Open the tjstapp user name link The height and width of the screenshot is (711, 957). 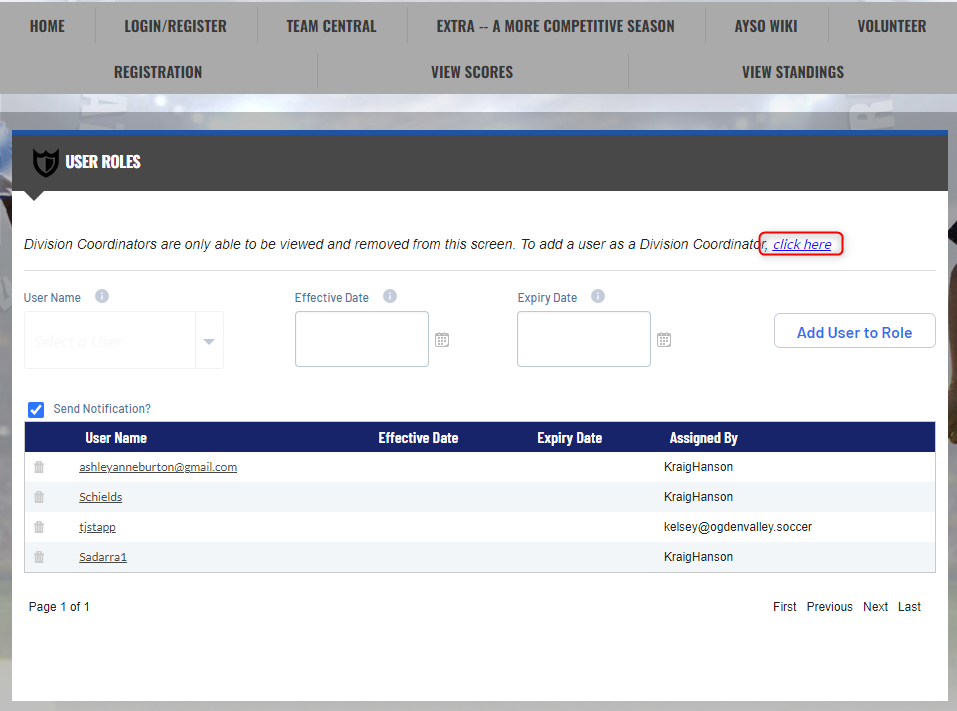click(97, 527)
